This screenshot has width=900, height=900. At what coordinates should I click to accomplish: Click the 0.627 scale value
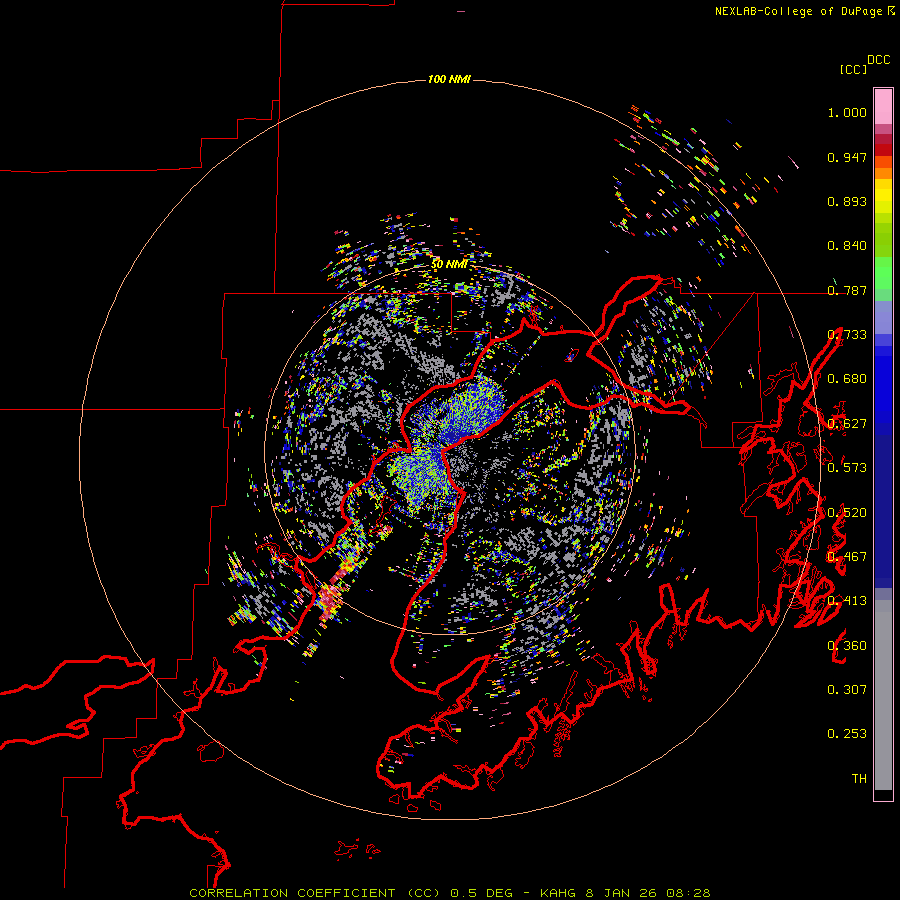click(x=847, y=424)
